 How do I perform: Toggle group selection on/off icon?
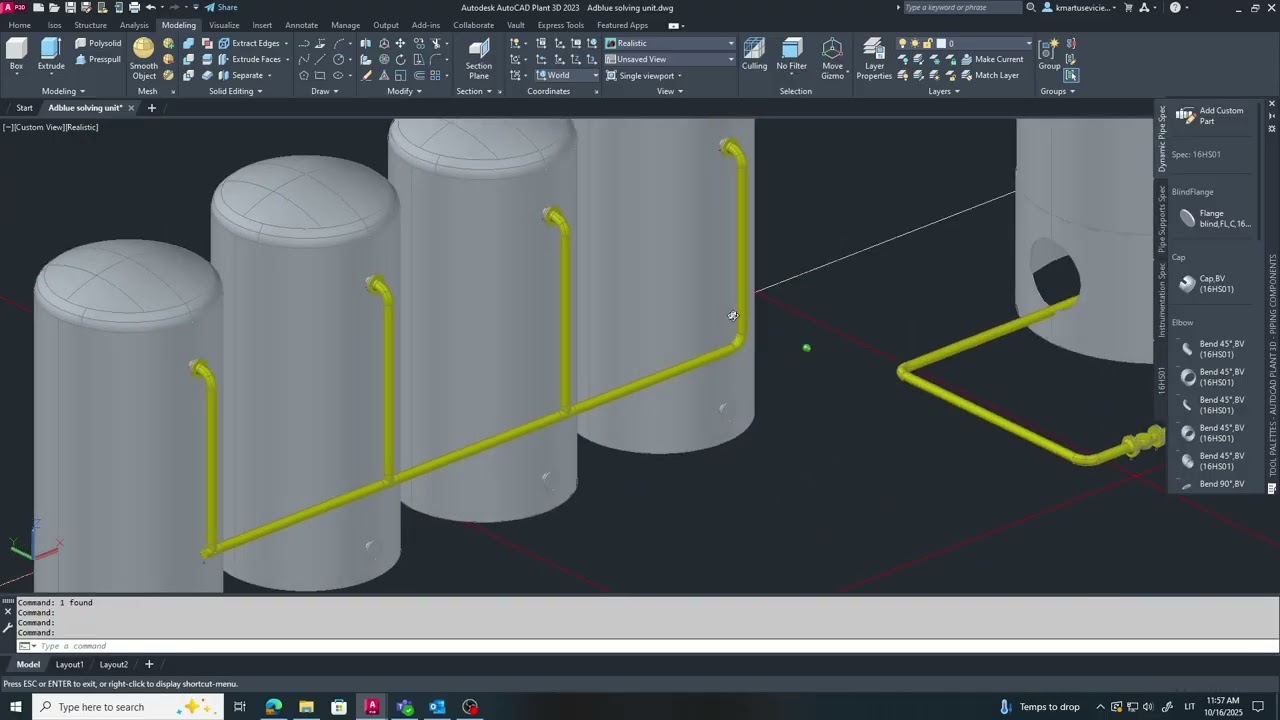1071,75
